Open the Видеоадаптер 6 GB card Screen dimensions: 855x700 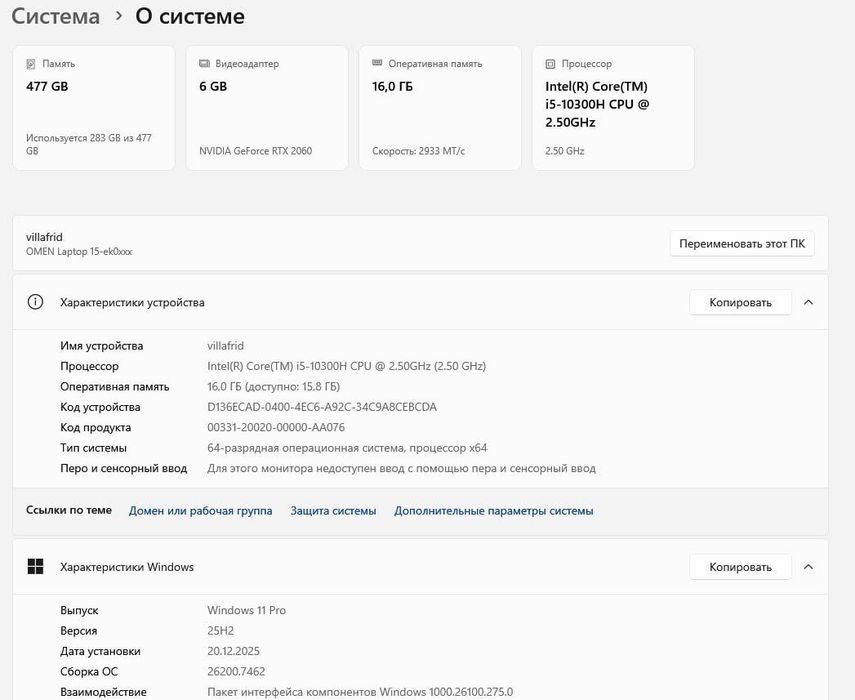coord(267,108)
